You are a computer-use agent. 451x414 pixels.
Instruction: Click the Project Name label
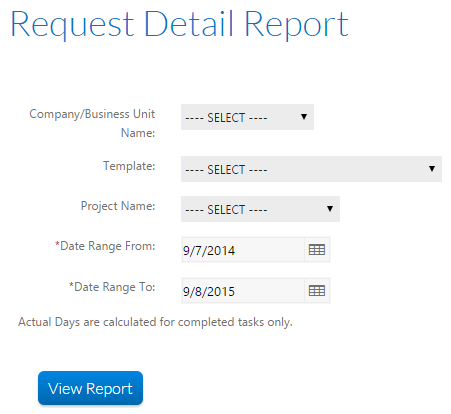[118, 206]
